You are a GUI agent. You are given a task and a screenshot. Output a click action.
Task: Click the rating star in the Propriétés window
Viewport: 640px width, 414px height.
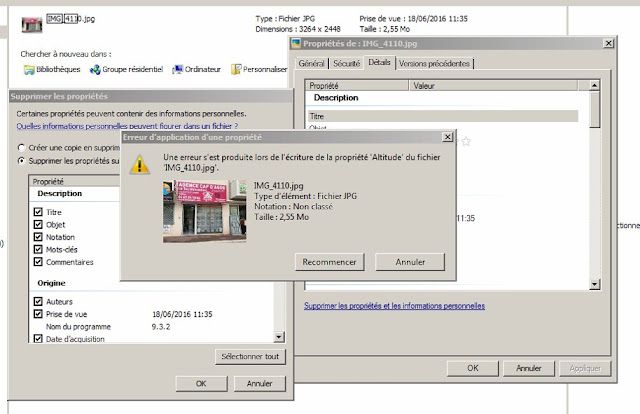[x=466, y=141]
